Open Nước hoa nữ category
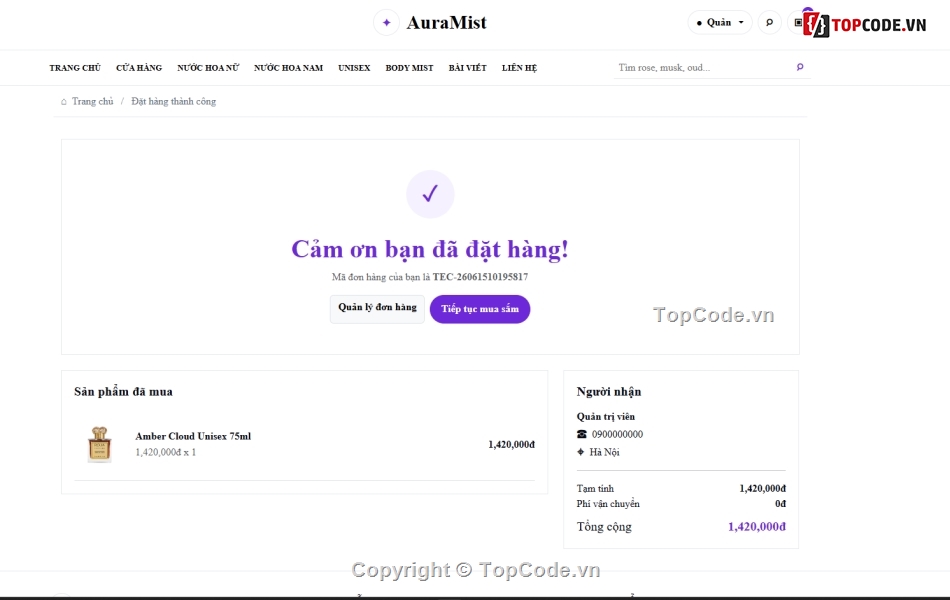The height and width of the screenshot is (600, 950). pyautogui.click(x=208, y=68)
